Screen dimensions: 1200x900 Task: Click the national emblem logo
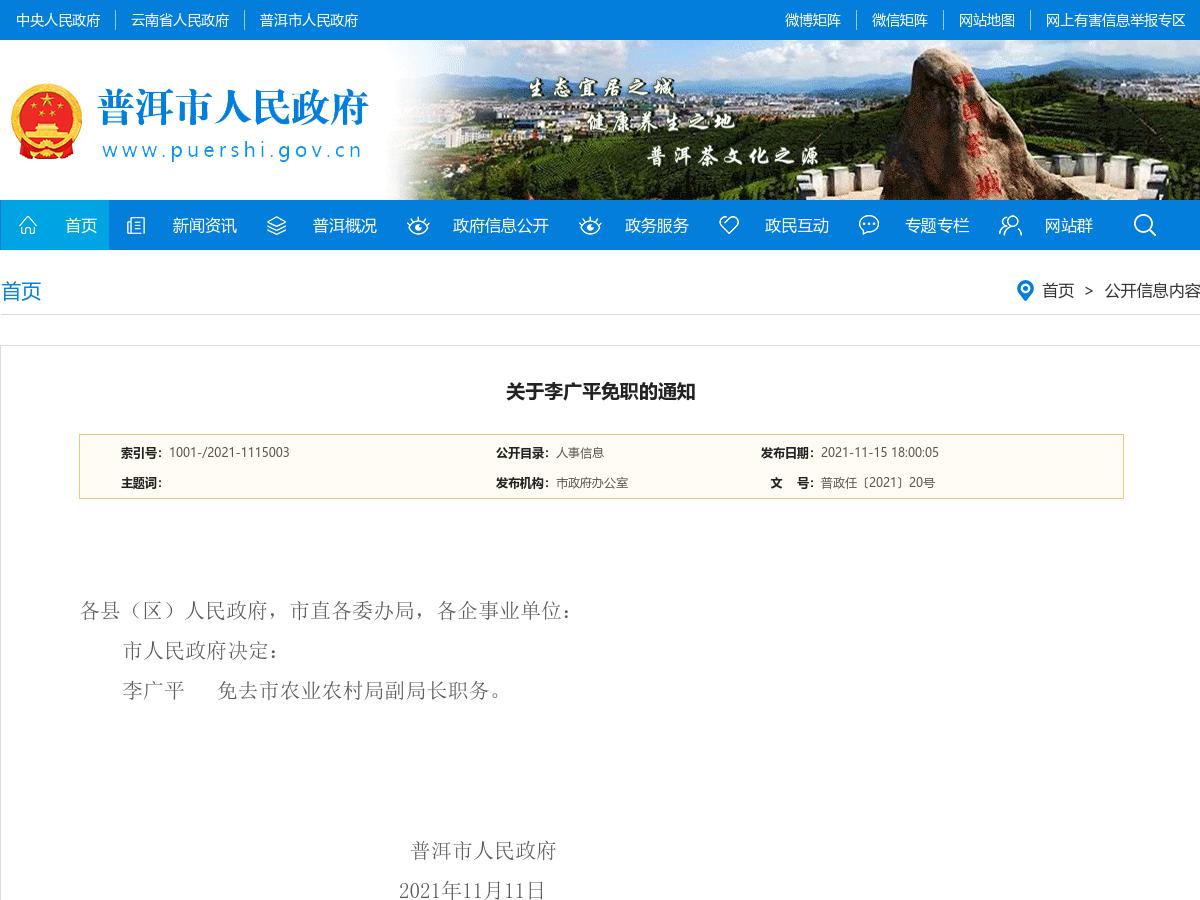coord(46,121)
